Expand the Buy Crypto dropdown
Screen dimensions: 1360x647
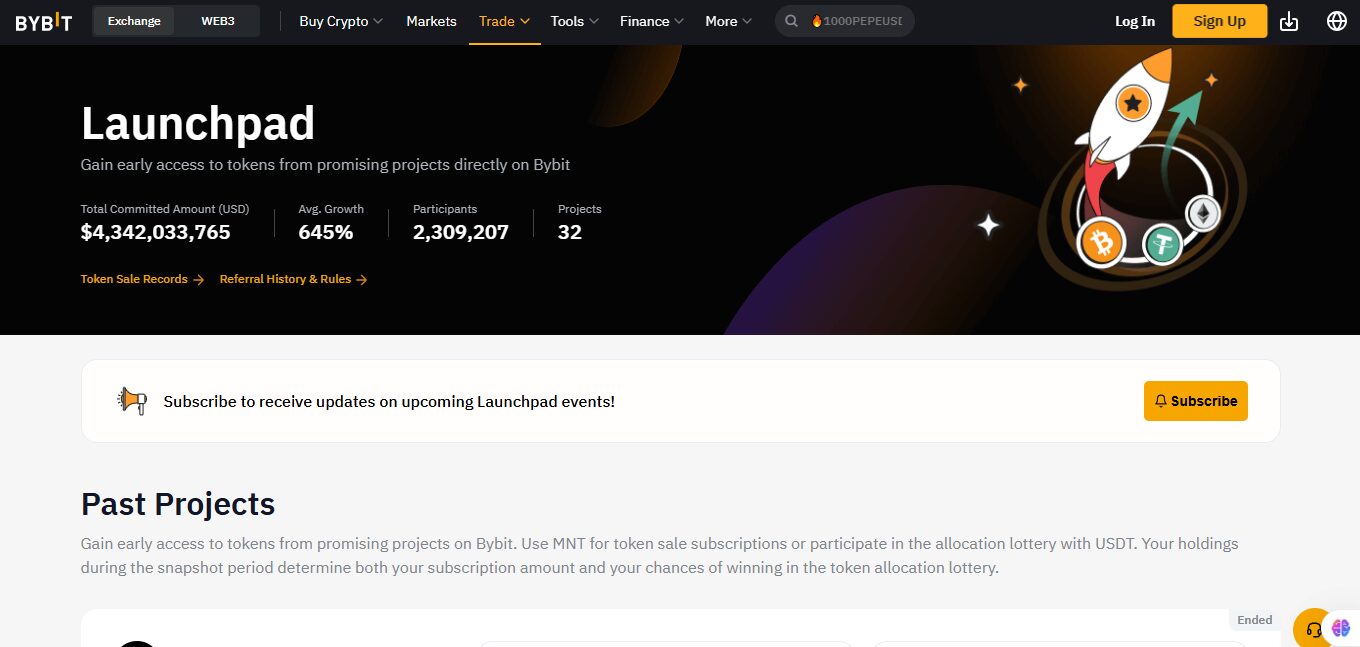coord(341,21)
